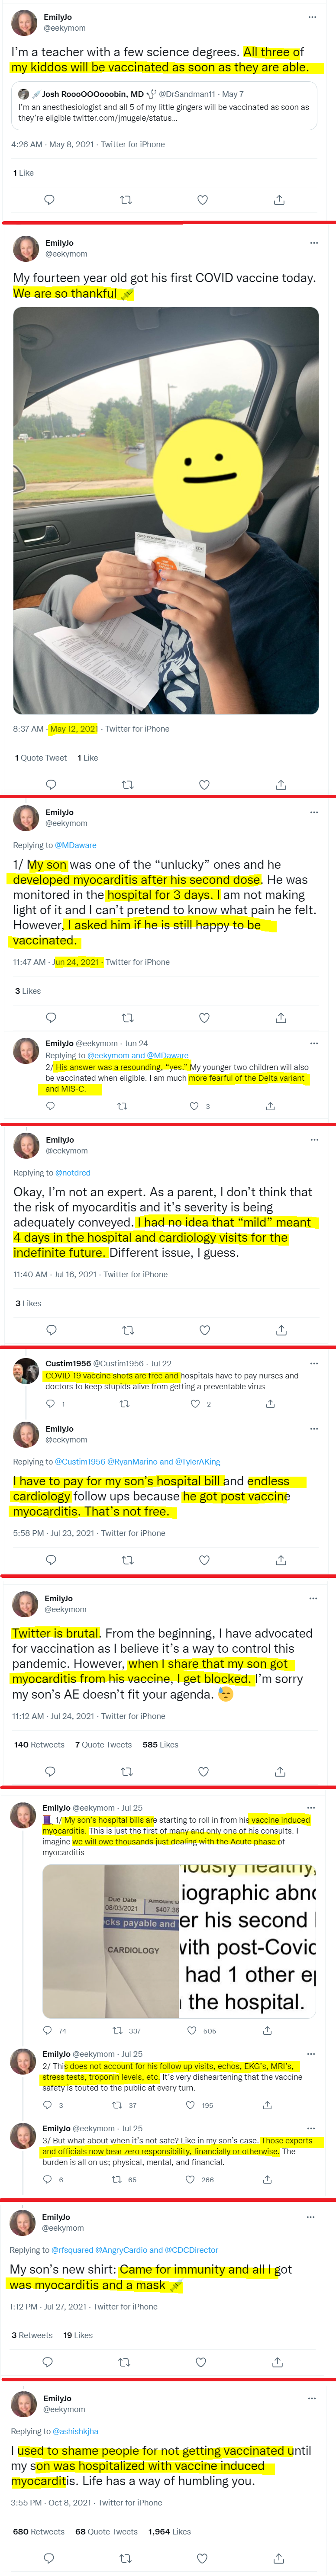This screenshot has width=336, height=2576.
Task: Like the 2/ reply about the Delta variant
Action: point(194,1106)
